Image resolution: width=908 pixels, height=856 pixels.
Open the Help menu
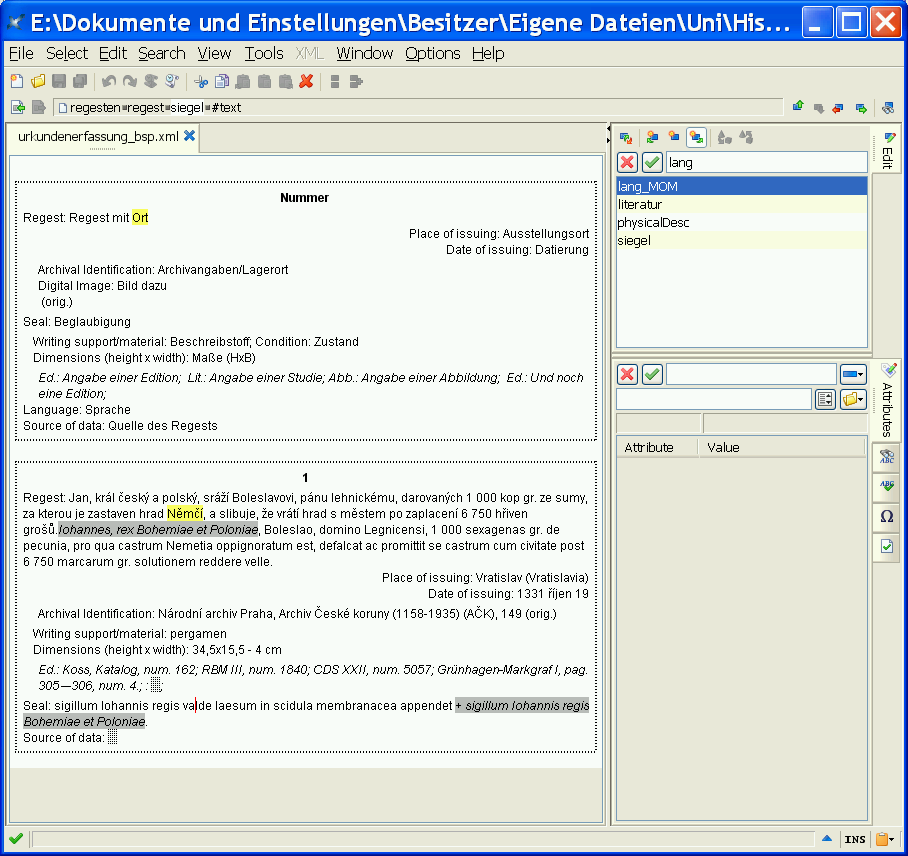(x=488, y=53)
